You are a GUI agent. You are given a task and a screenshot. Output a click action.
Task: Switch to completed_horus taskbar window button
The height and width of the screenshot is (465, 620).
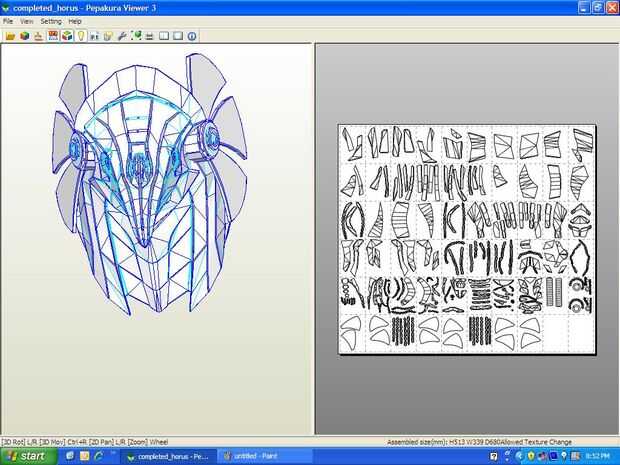click(x=168, y=456)
